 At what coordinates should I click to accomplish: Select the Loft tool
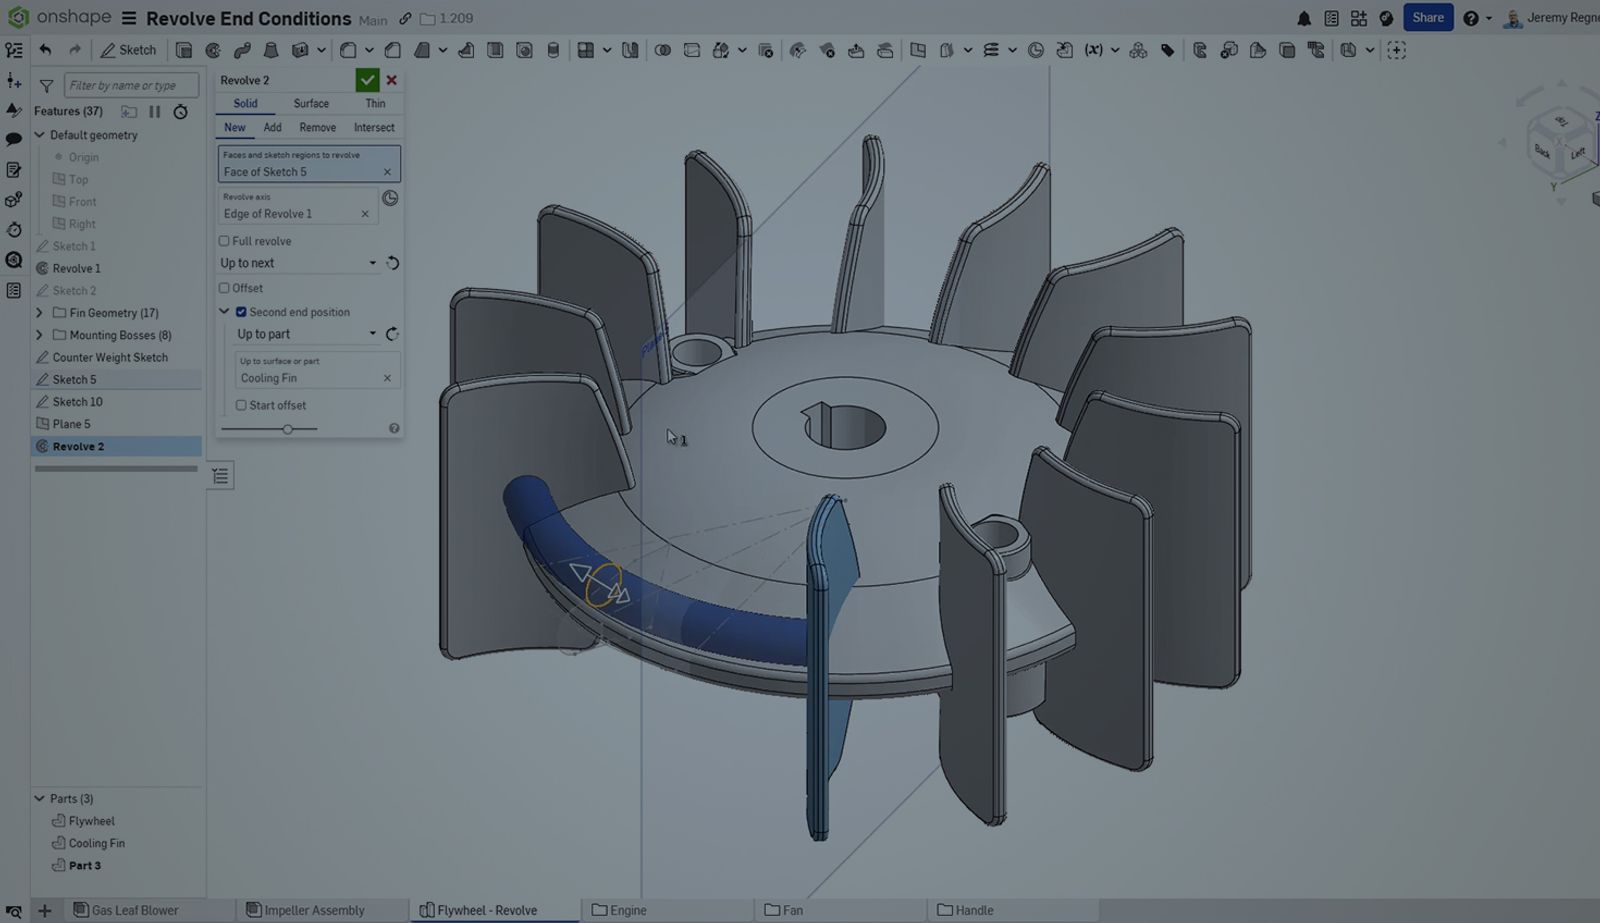272,50
